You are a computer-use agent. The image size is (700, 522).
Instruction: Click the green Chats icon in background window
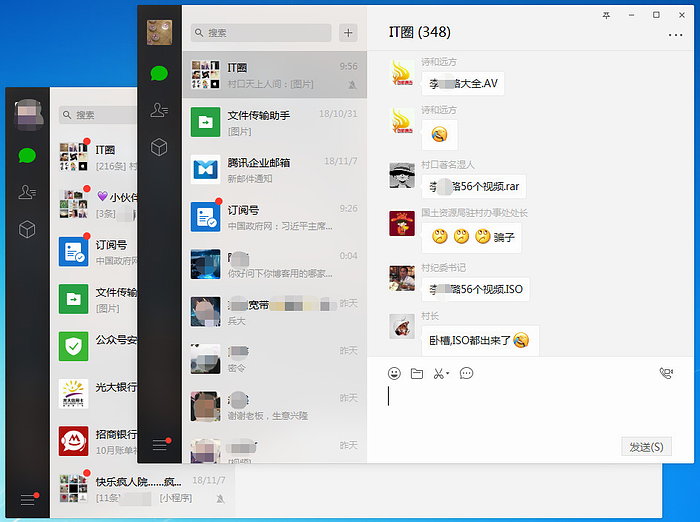click(27, 155)
